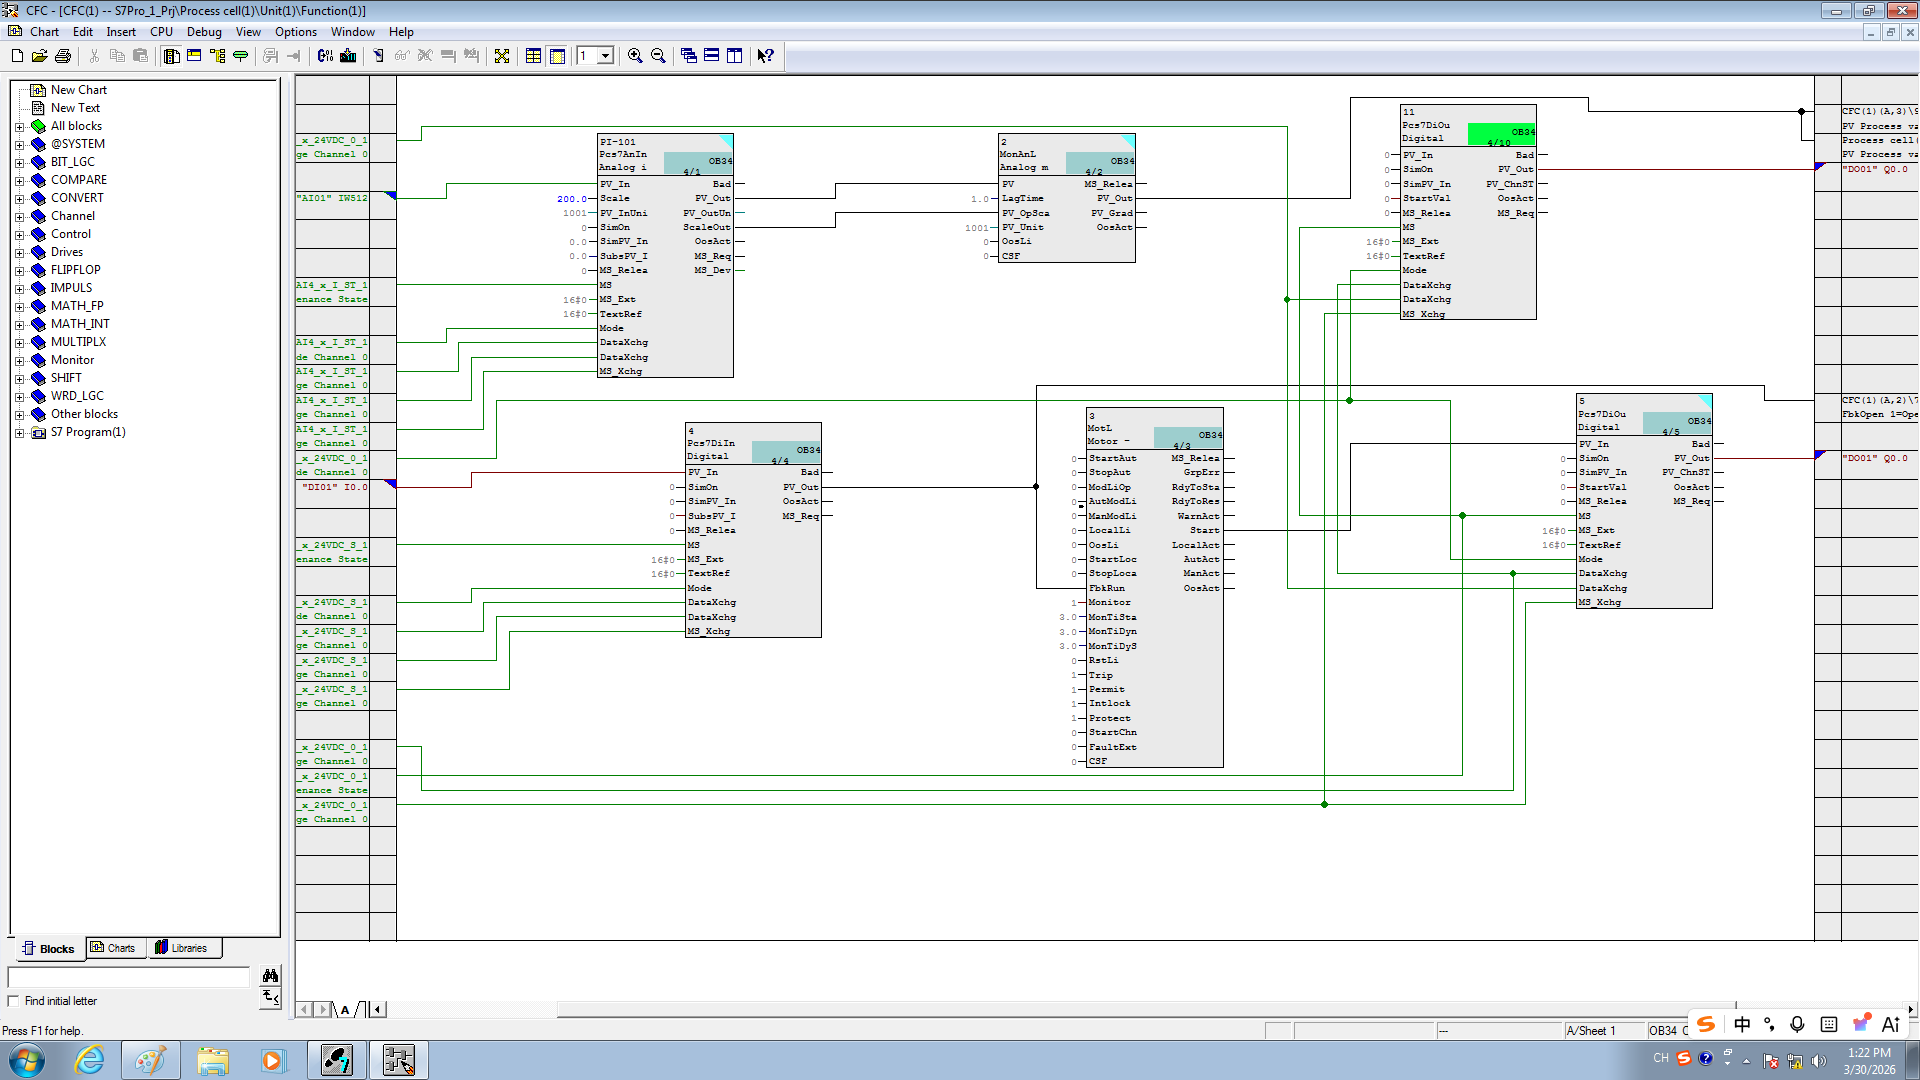1920x1080 pixels.
Task: Toggle the sheet view toolbar button
Action: pyautogui.click(x=557, y=56)
